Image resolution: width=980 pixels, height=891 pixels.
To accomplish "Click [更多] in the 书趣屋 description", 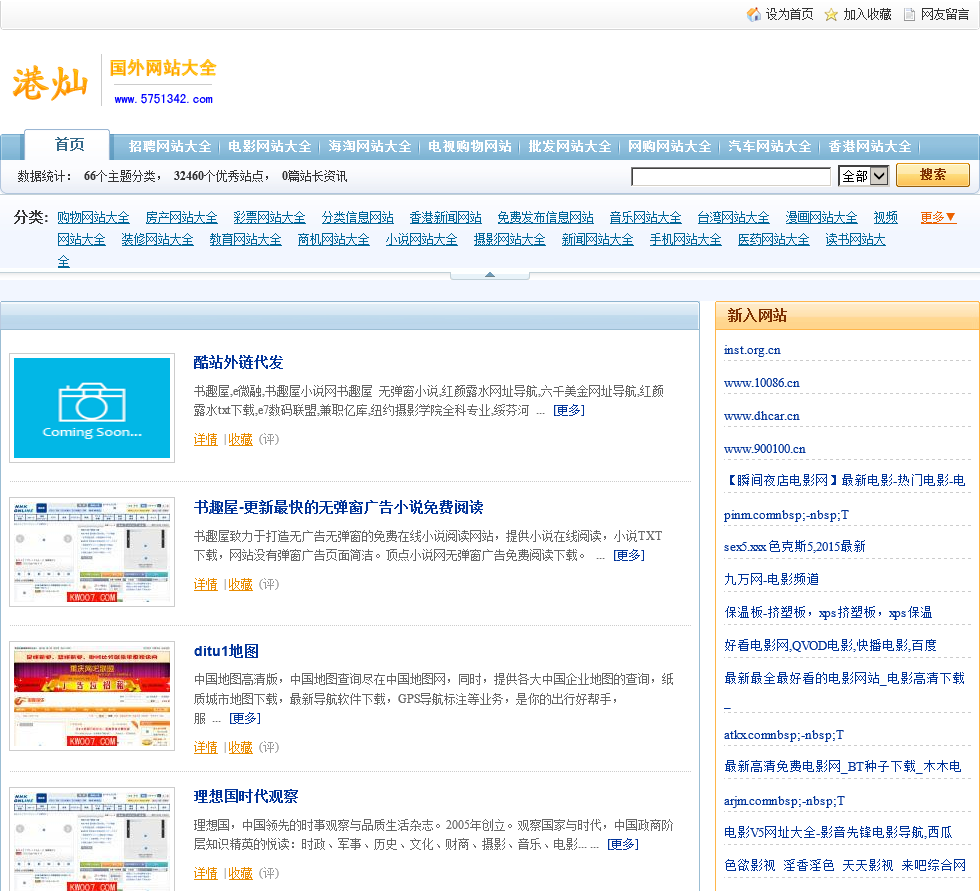I will click(629, 555).
